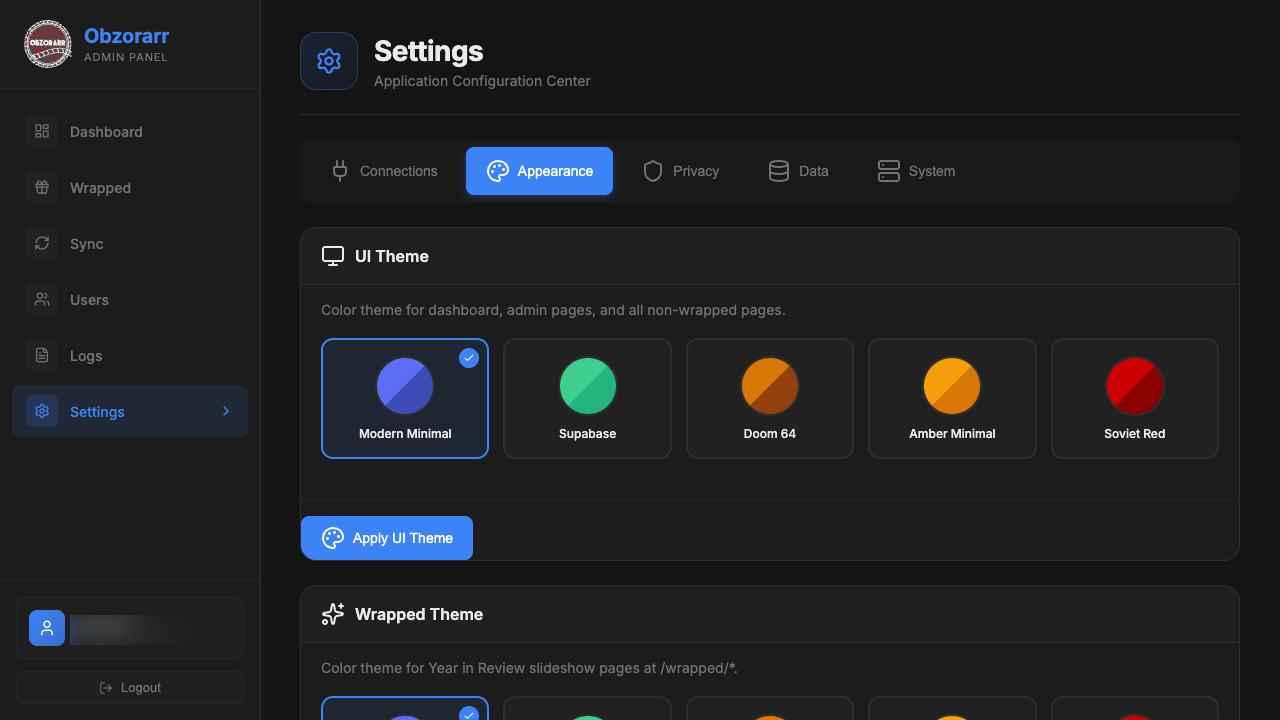Open the Connections tab

[385, 171]
